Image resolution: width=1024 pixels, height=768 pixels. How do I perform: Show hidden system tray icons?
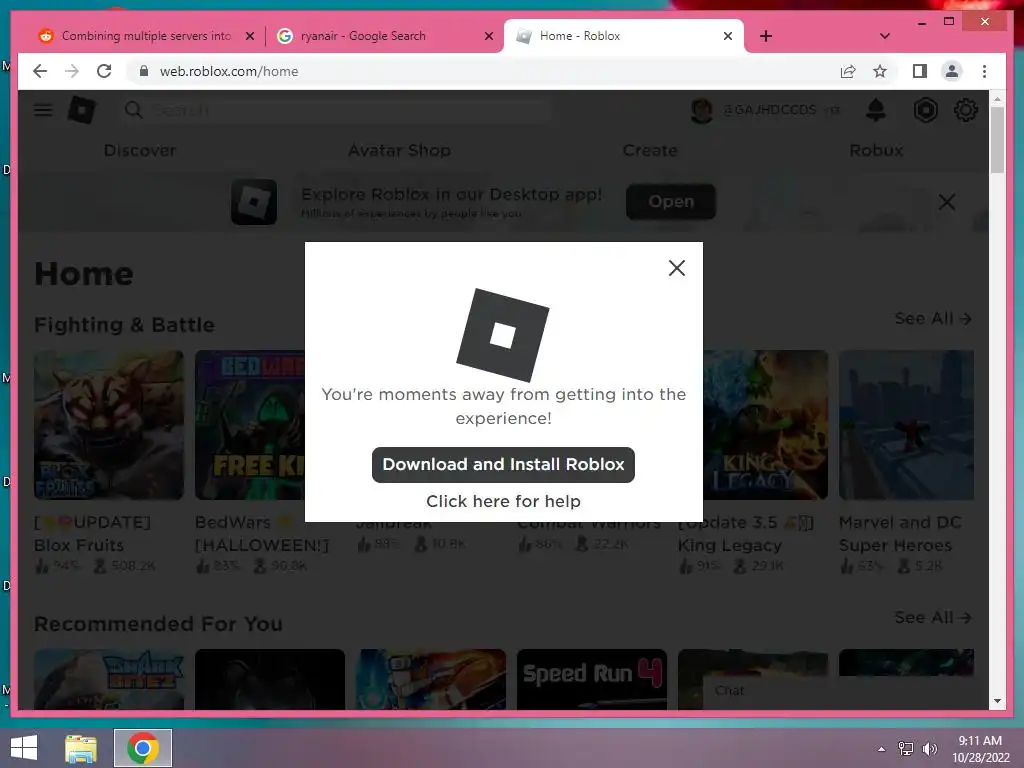pyautogui.click(x=881, y=749)
